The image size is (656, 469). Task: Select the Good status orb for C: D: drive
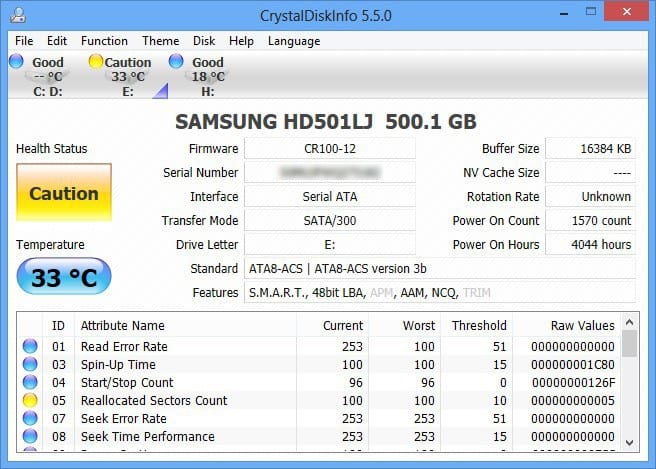[x=16, y=62]
